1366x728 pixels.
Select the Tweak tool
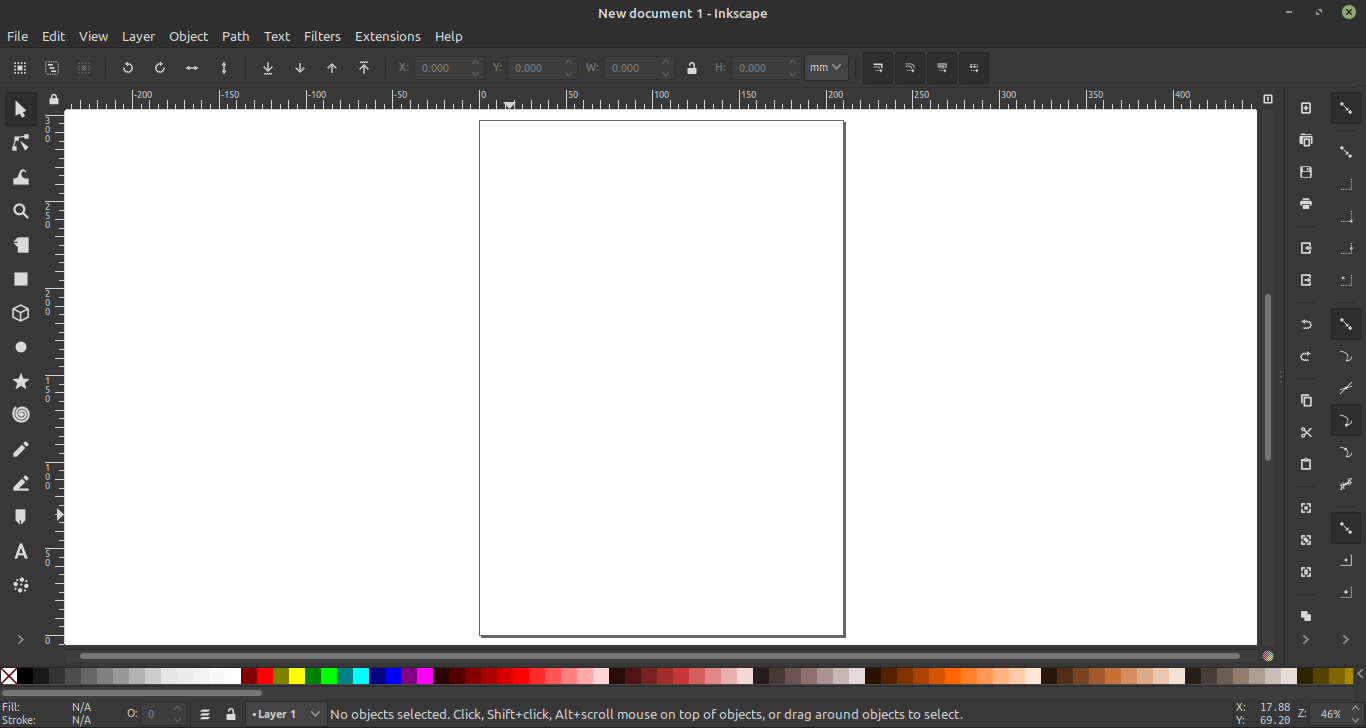click(20, 178)
